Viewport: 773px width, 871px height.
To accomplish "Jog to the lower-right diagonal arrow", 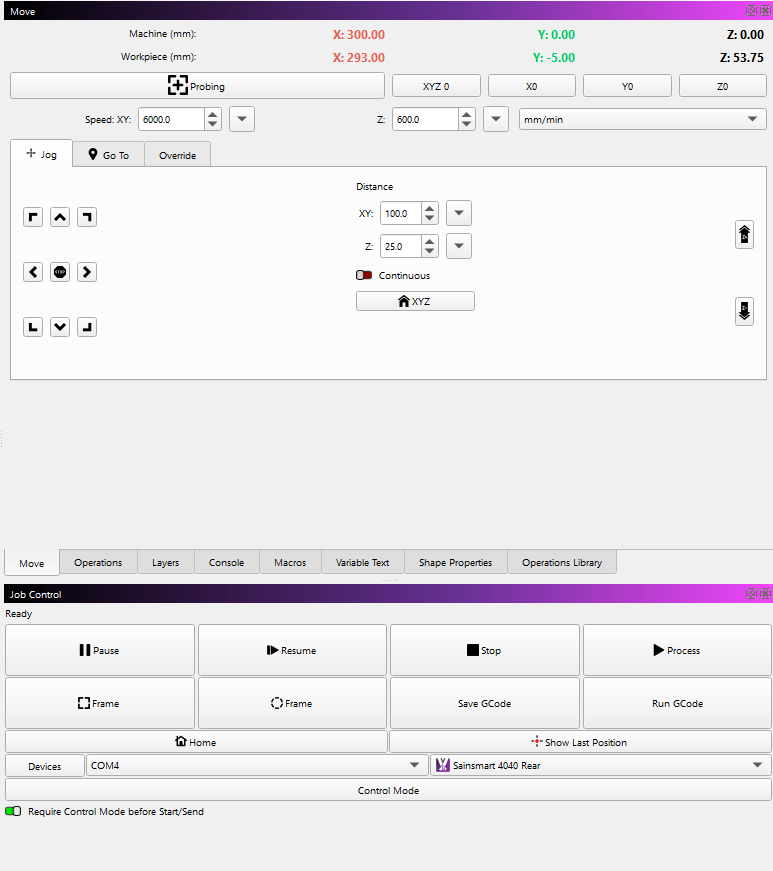I will (x=87, y=327).
